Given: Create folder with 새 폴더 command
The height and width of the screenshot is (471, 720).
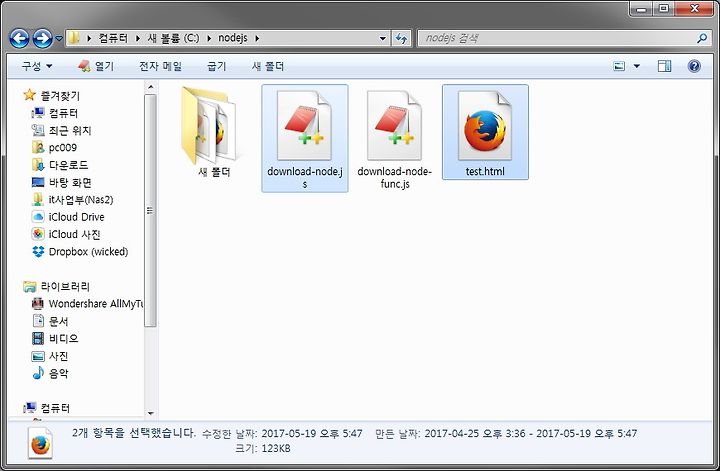Looking at the screenshot, I should coord(268,66).
